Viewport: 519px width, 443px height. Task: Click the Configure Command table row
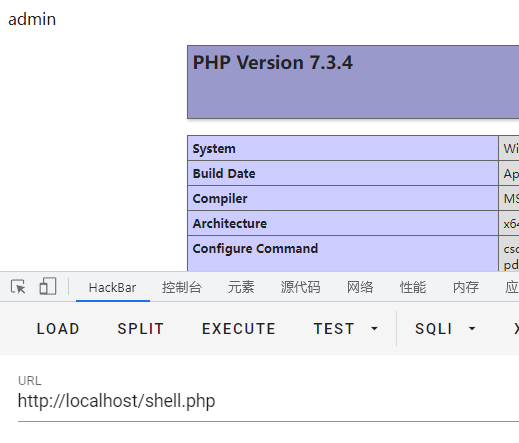pos(353,253)
